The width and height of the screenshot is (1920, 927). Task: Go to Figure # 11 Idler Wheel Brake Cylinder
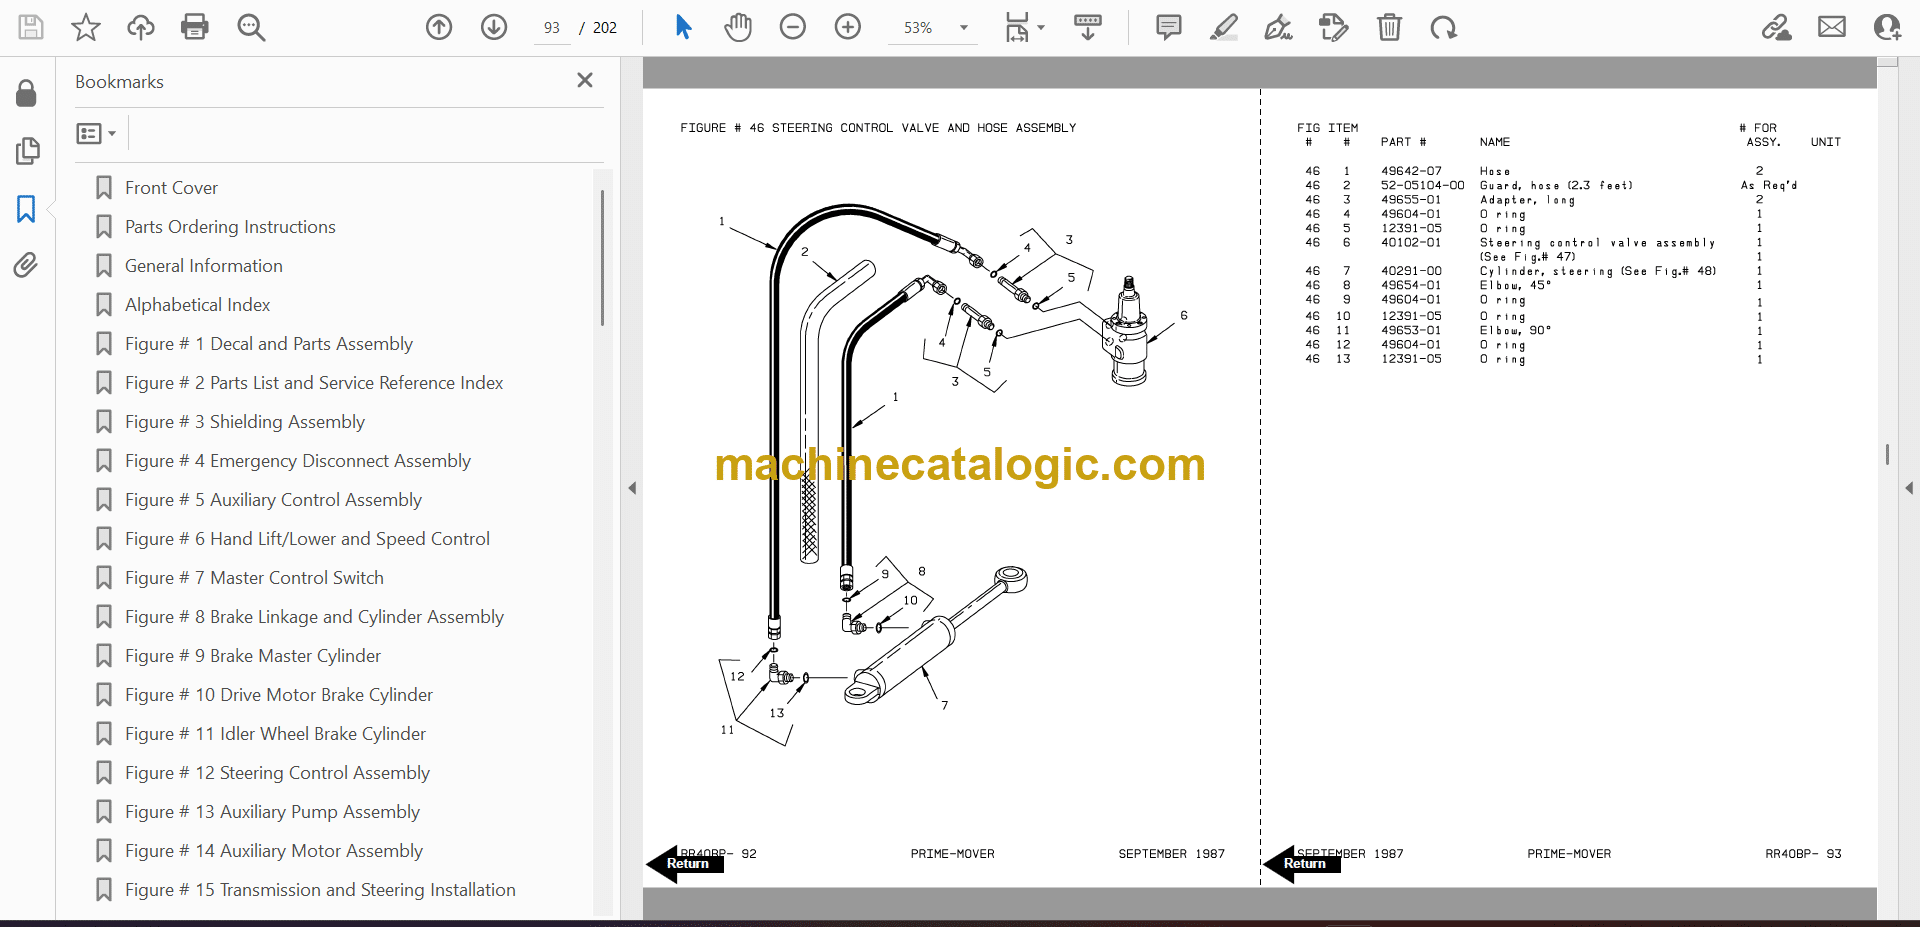point(275,734)
